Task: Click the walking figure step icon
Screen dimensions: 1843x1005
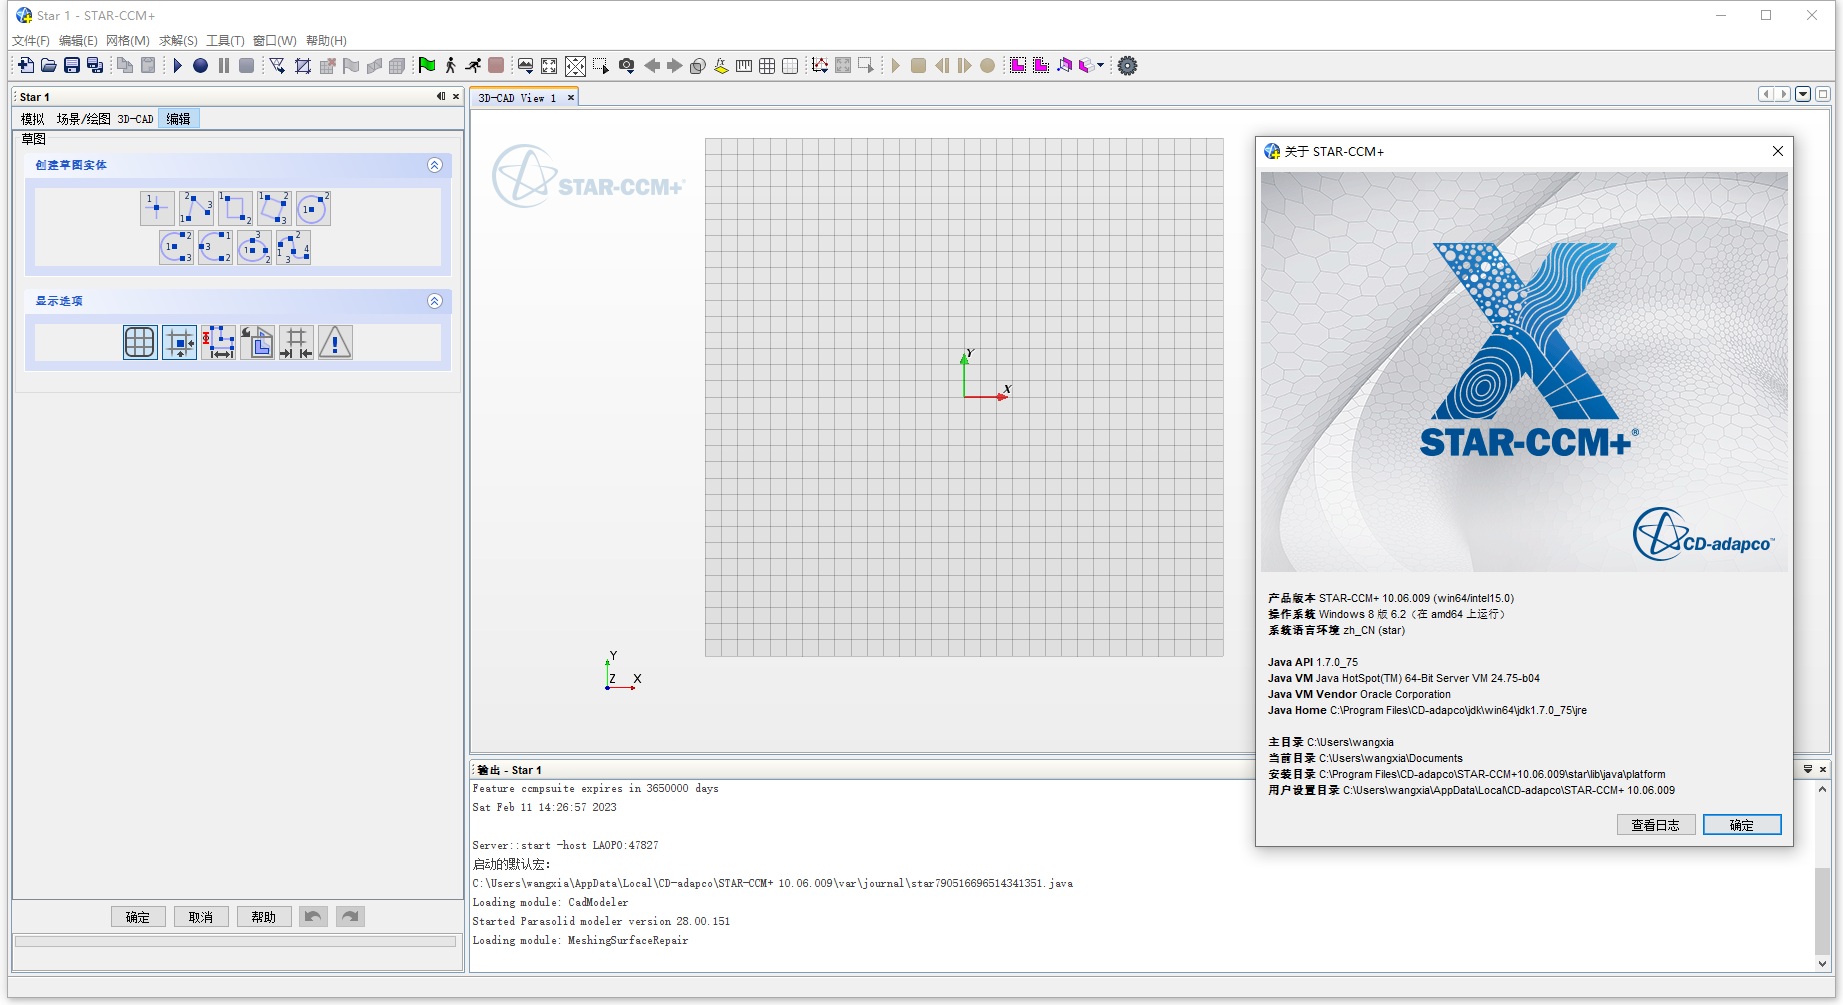Action: (450, 66)
